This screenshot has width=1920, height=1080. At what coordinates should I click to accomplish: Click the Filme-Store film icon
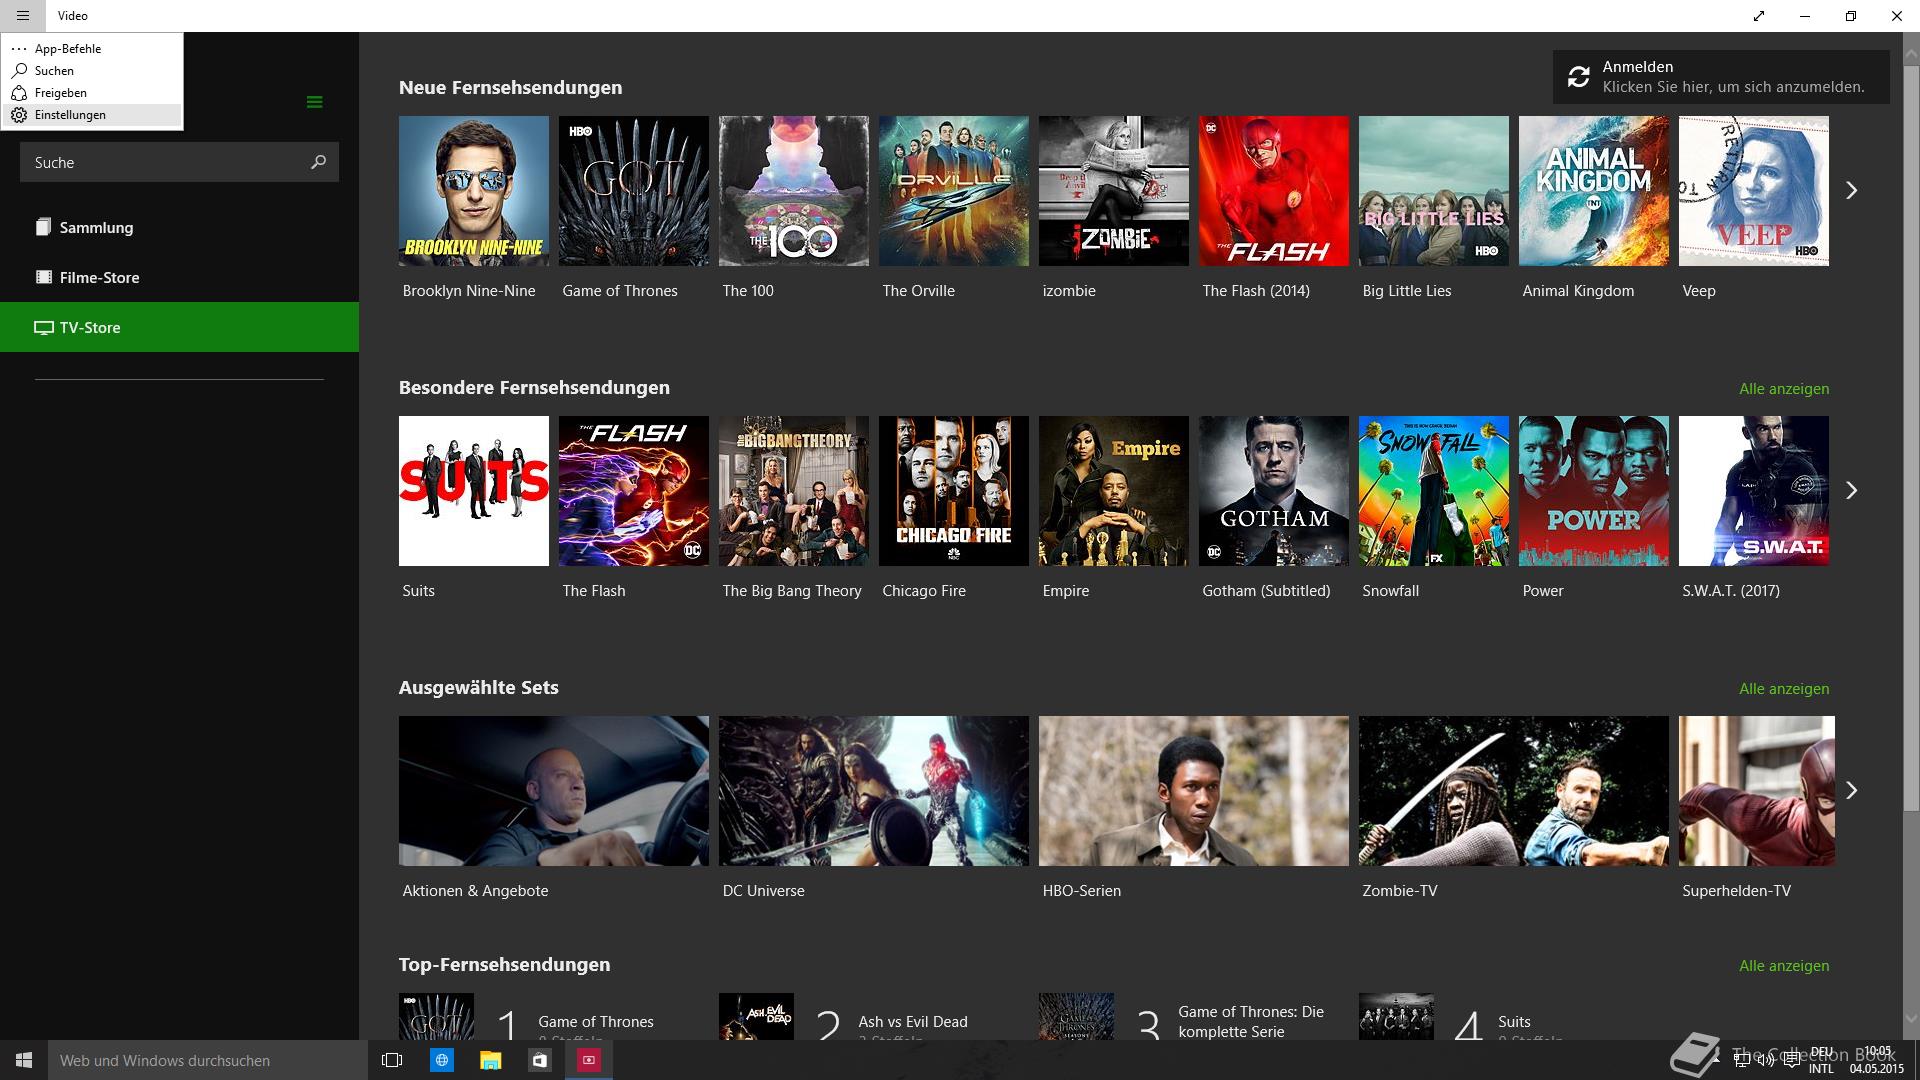pos(43,277)
